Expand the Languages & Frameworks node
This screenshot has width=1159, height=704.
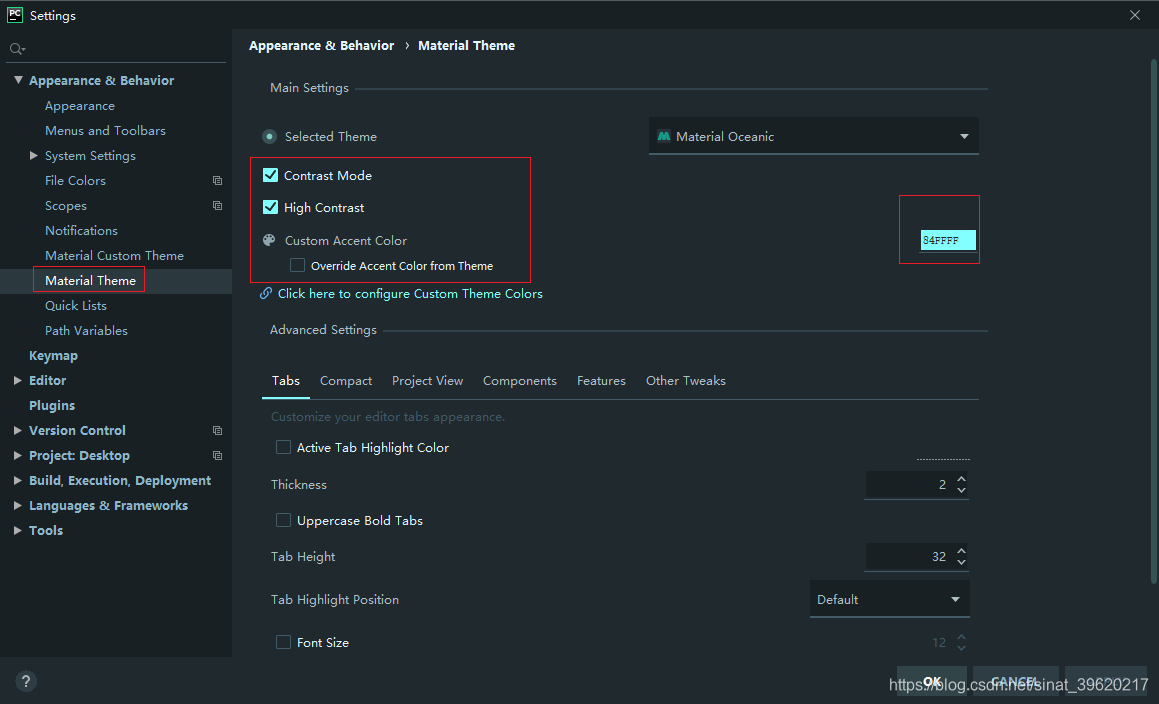[x=18, y=506]
